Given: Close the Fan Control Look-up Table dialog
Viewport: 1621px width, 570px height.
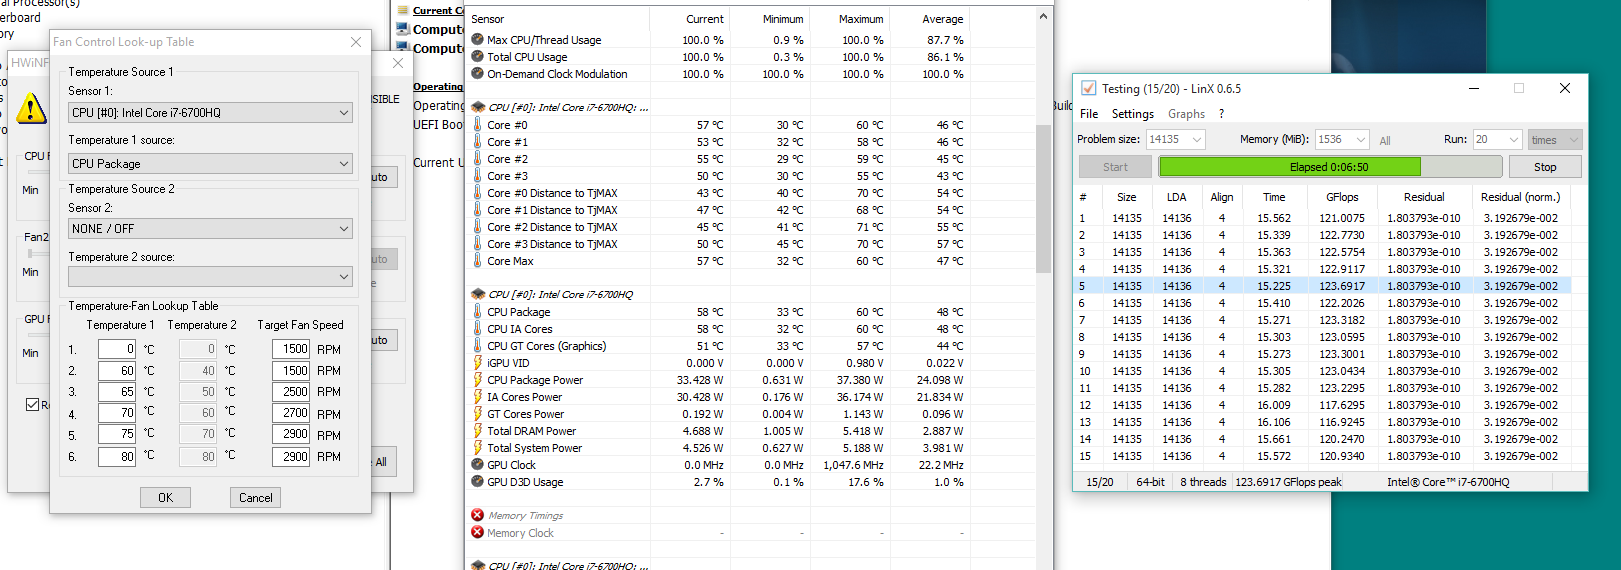Looking at the screenshot, I should [x=356, y=42].
